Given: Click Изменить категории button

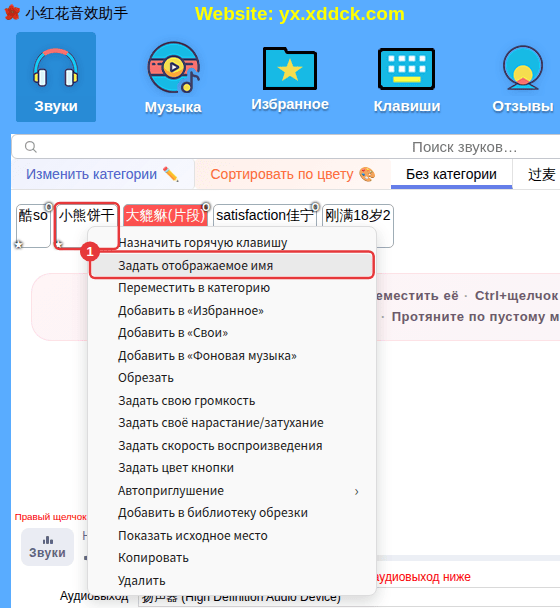Looking at the screenshot, I should (103, 174).
